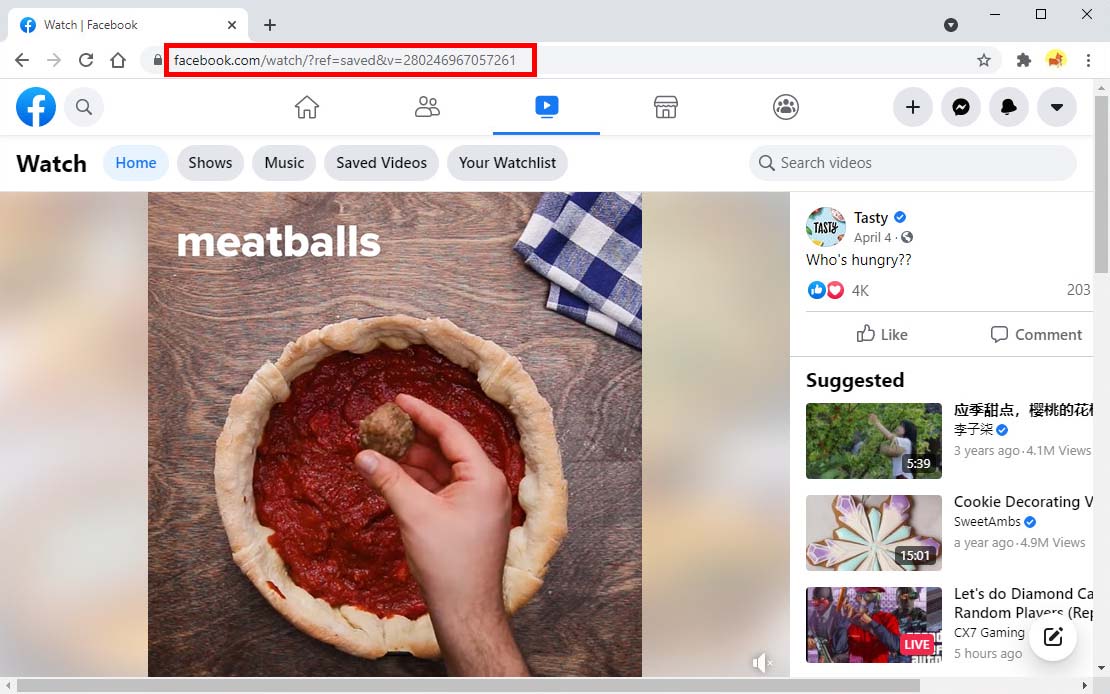Reload the page
This screenshot has width=1110, height=694.
tap(86, 60)
